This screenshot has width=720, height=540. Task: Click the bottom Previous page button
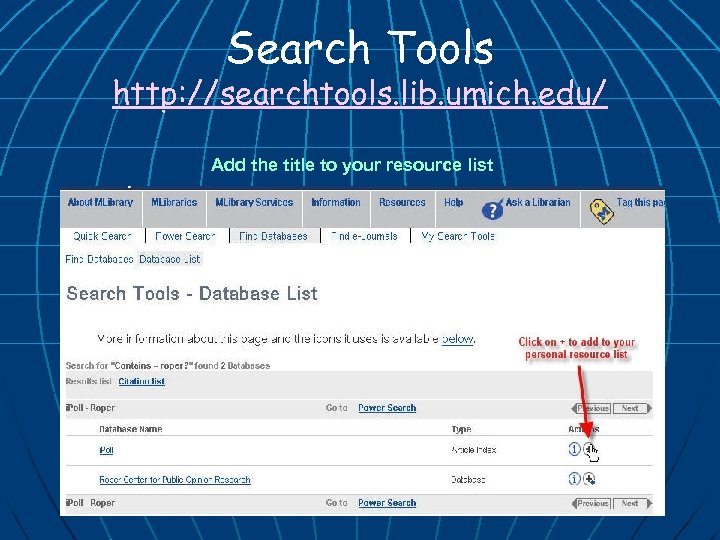point(591,503)
